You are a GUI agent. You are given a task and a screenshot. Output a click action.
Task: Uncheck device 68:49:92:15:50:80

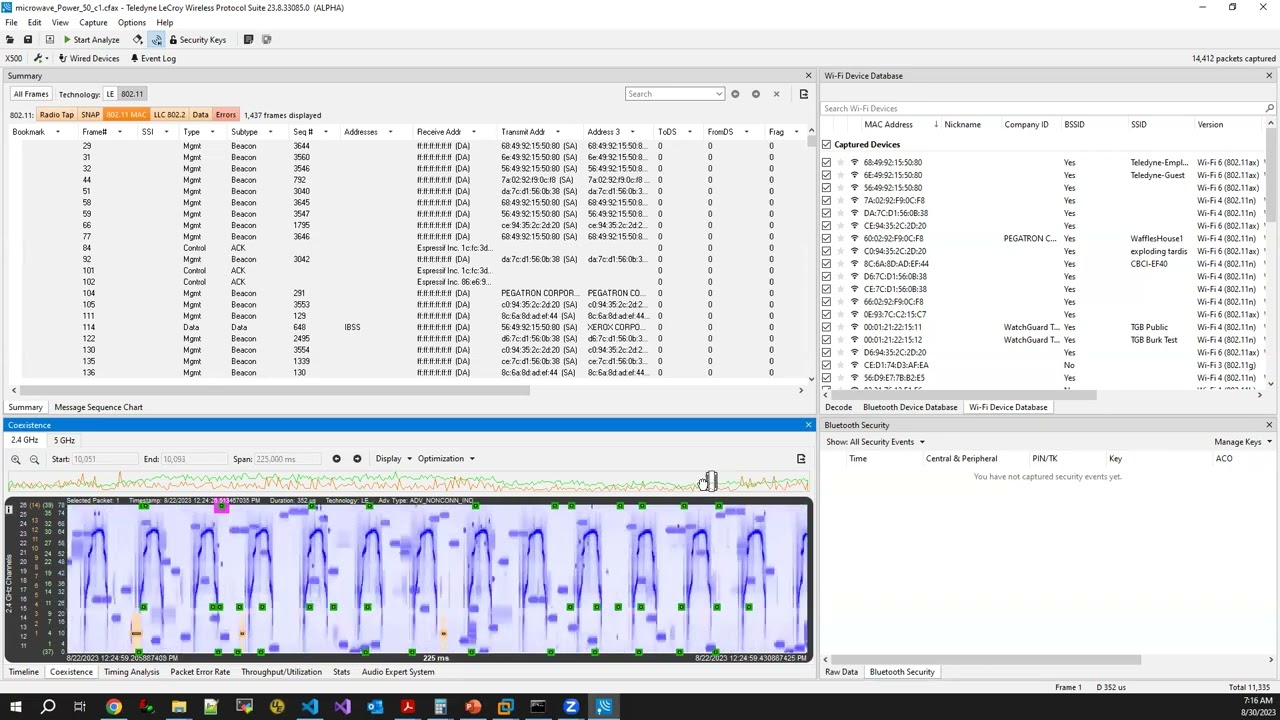[826, 162]
